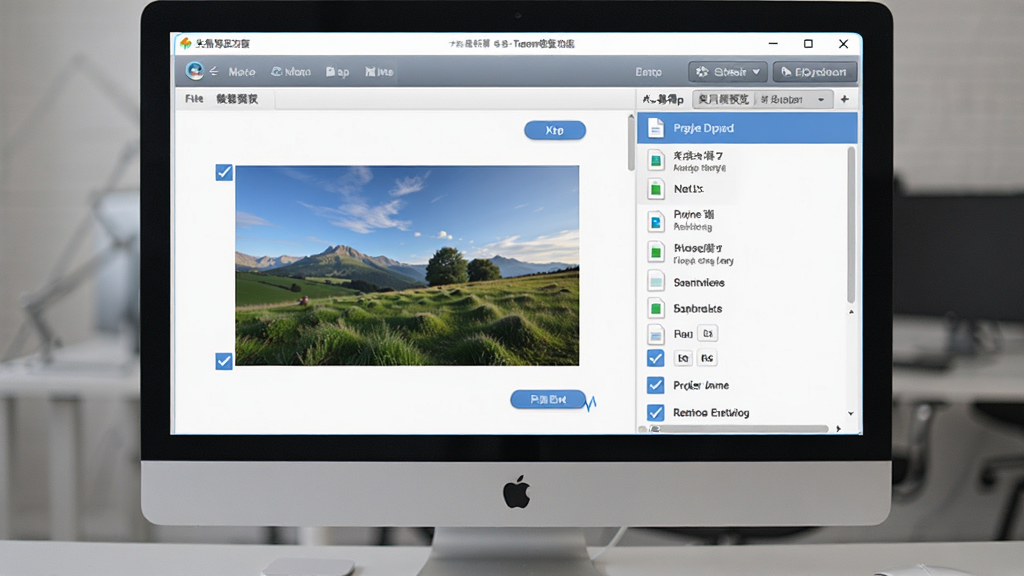
Task: Click the blue 'Xto' button above the photo
Action: point(554,131)
